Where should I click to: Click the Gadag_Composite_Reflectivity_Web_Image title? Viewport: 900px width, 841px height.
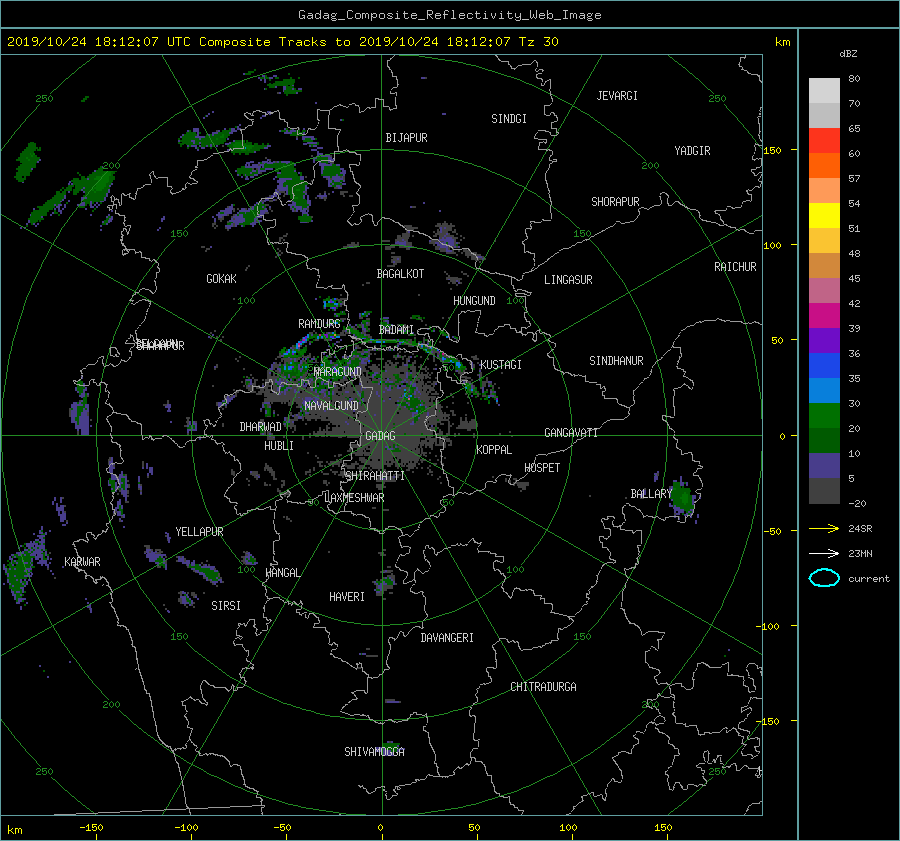click(x=449, y=15)
